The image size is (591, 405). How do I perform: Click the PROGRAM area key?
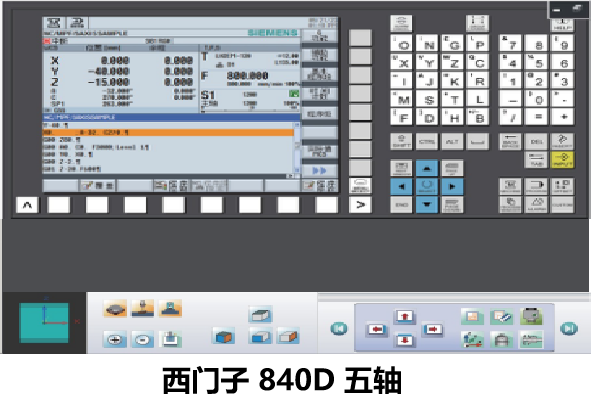(x=536, y=186)
